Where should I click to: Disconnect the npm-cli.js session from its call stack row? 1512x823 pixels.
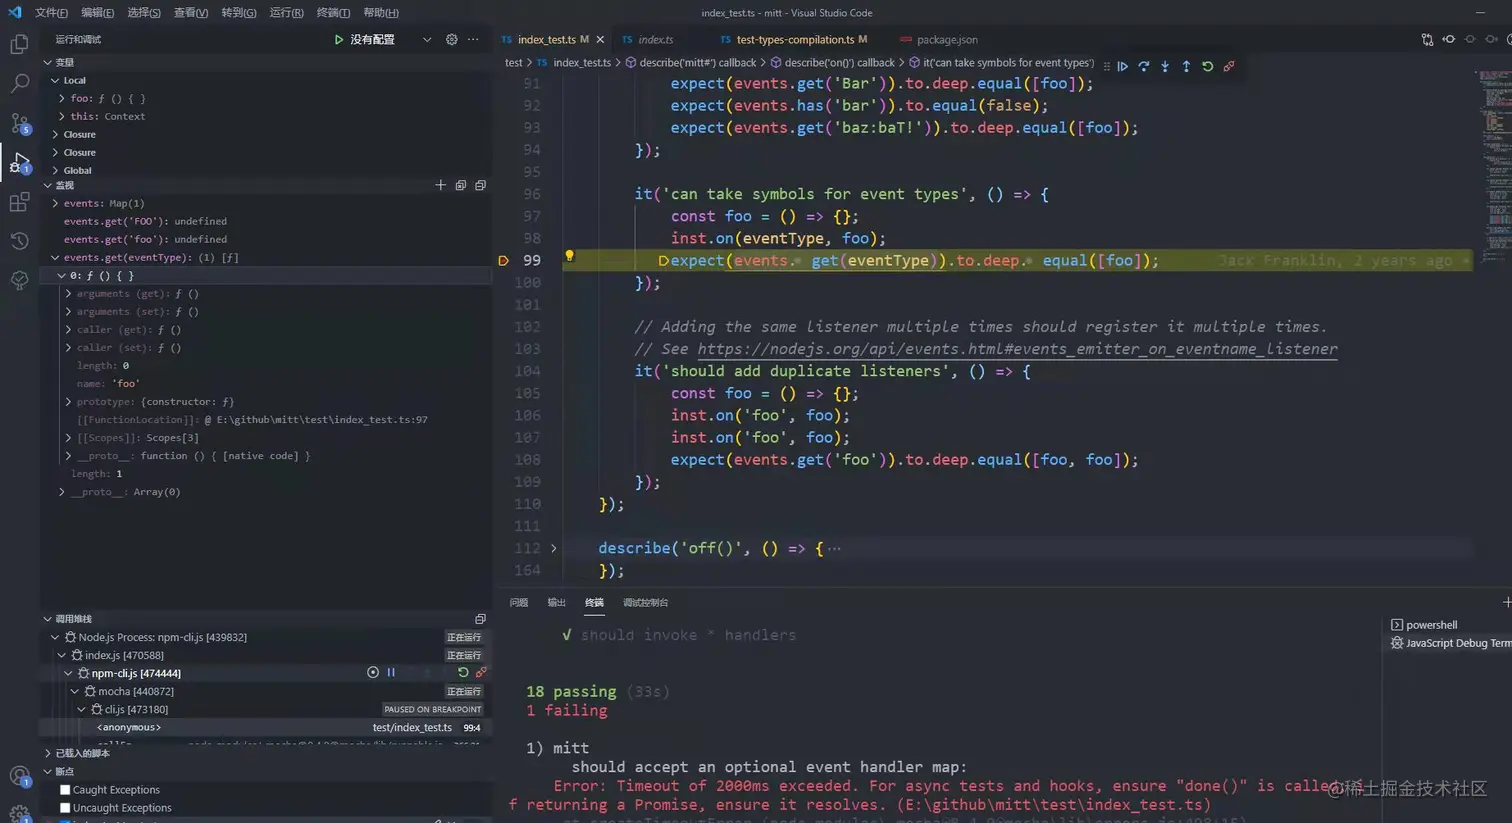[481, 673]
